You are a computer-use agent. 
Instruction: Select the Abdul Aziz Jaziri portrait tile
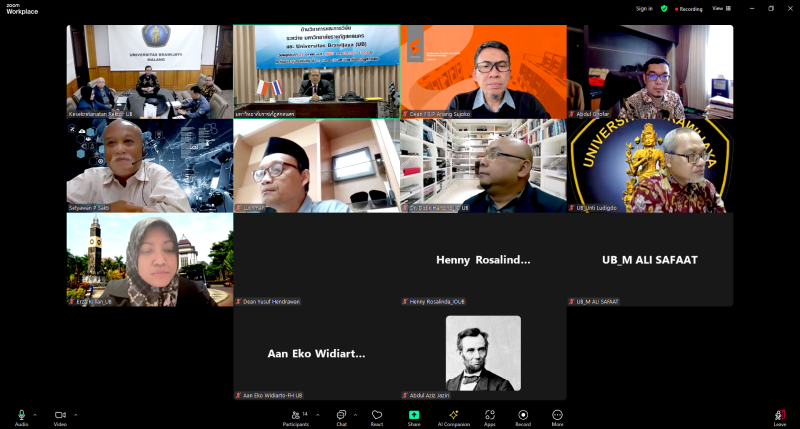coord(483,353)
